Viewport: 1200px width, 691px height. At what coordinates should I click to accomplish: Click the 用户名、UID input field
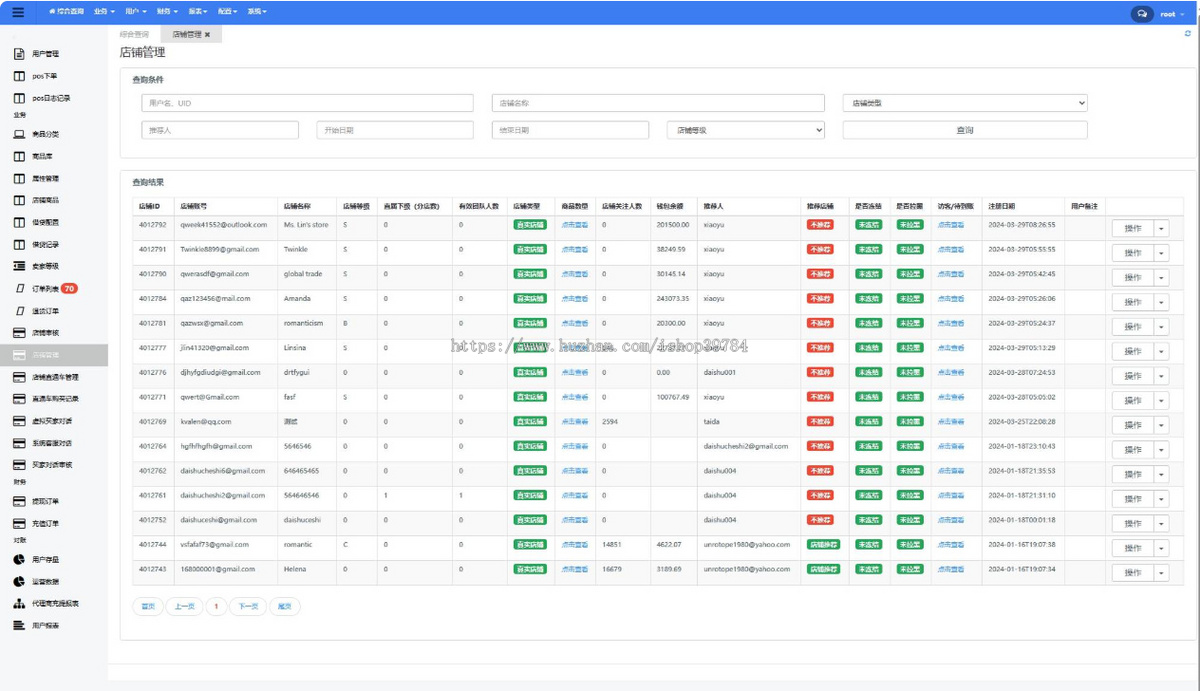coord(307,103)
